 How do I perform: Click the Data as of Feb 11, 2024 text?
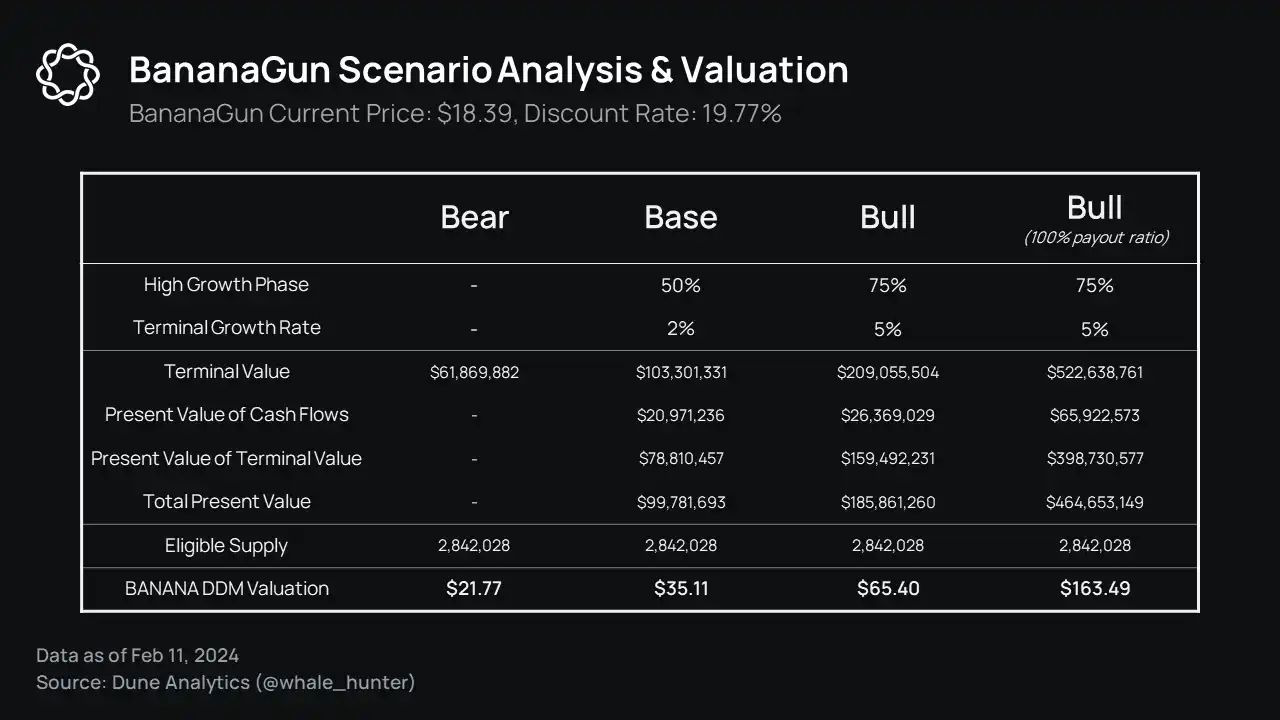pyautogui.click(x=137, y=656)
